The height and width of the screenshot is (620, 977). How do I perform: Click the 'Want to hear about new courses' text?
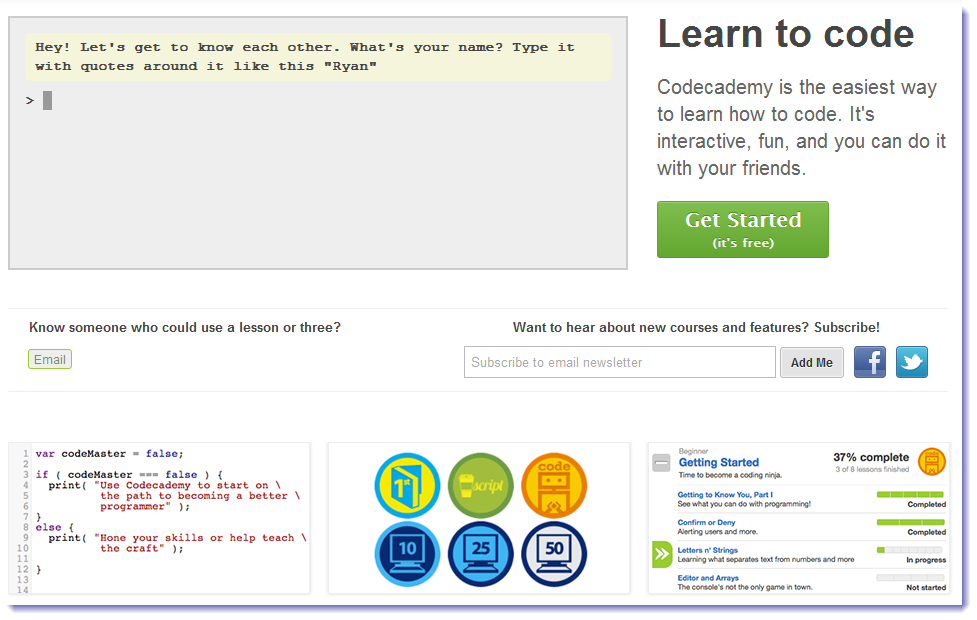pyautogui.click(x=696, y=328)
